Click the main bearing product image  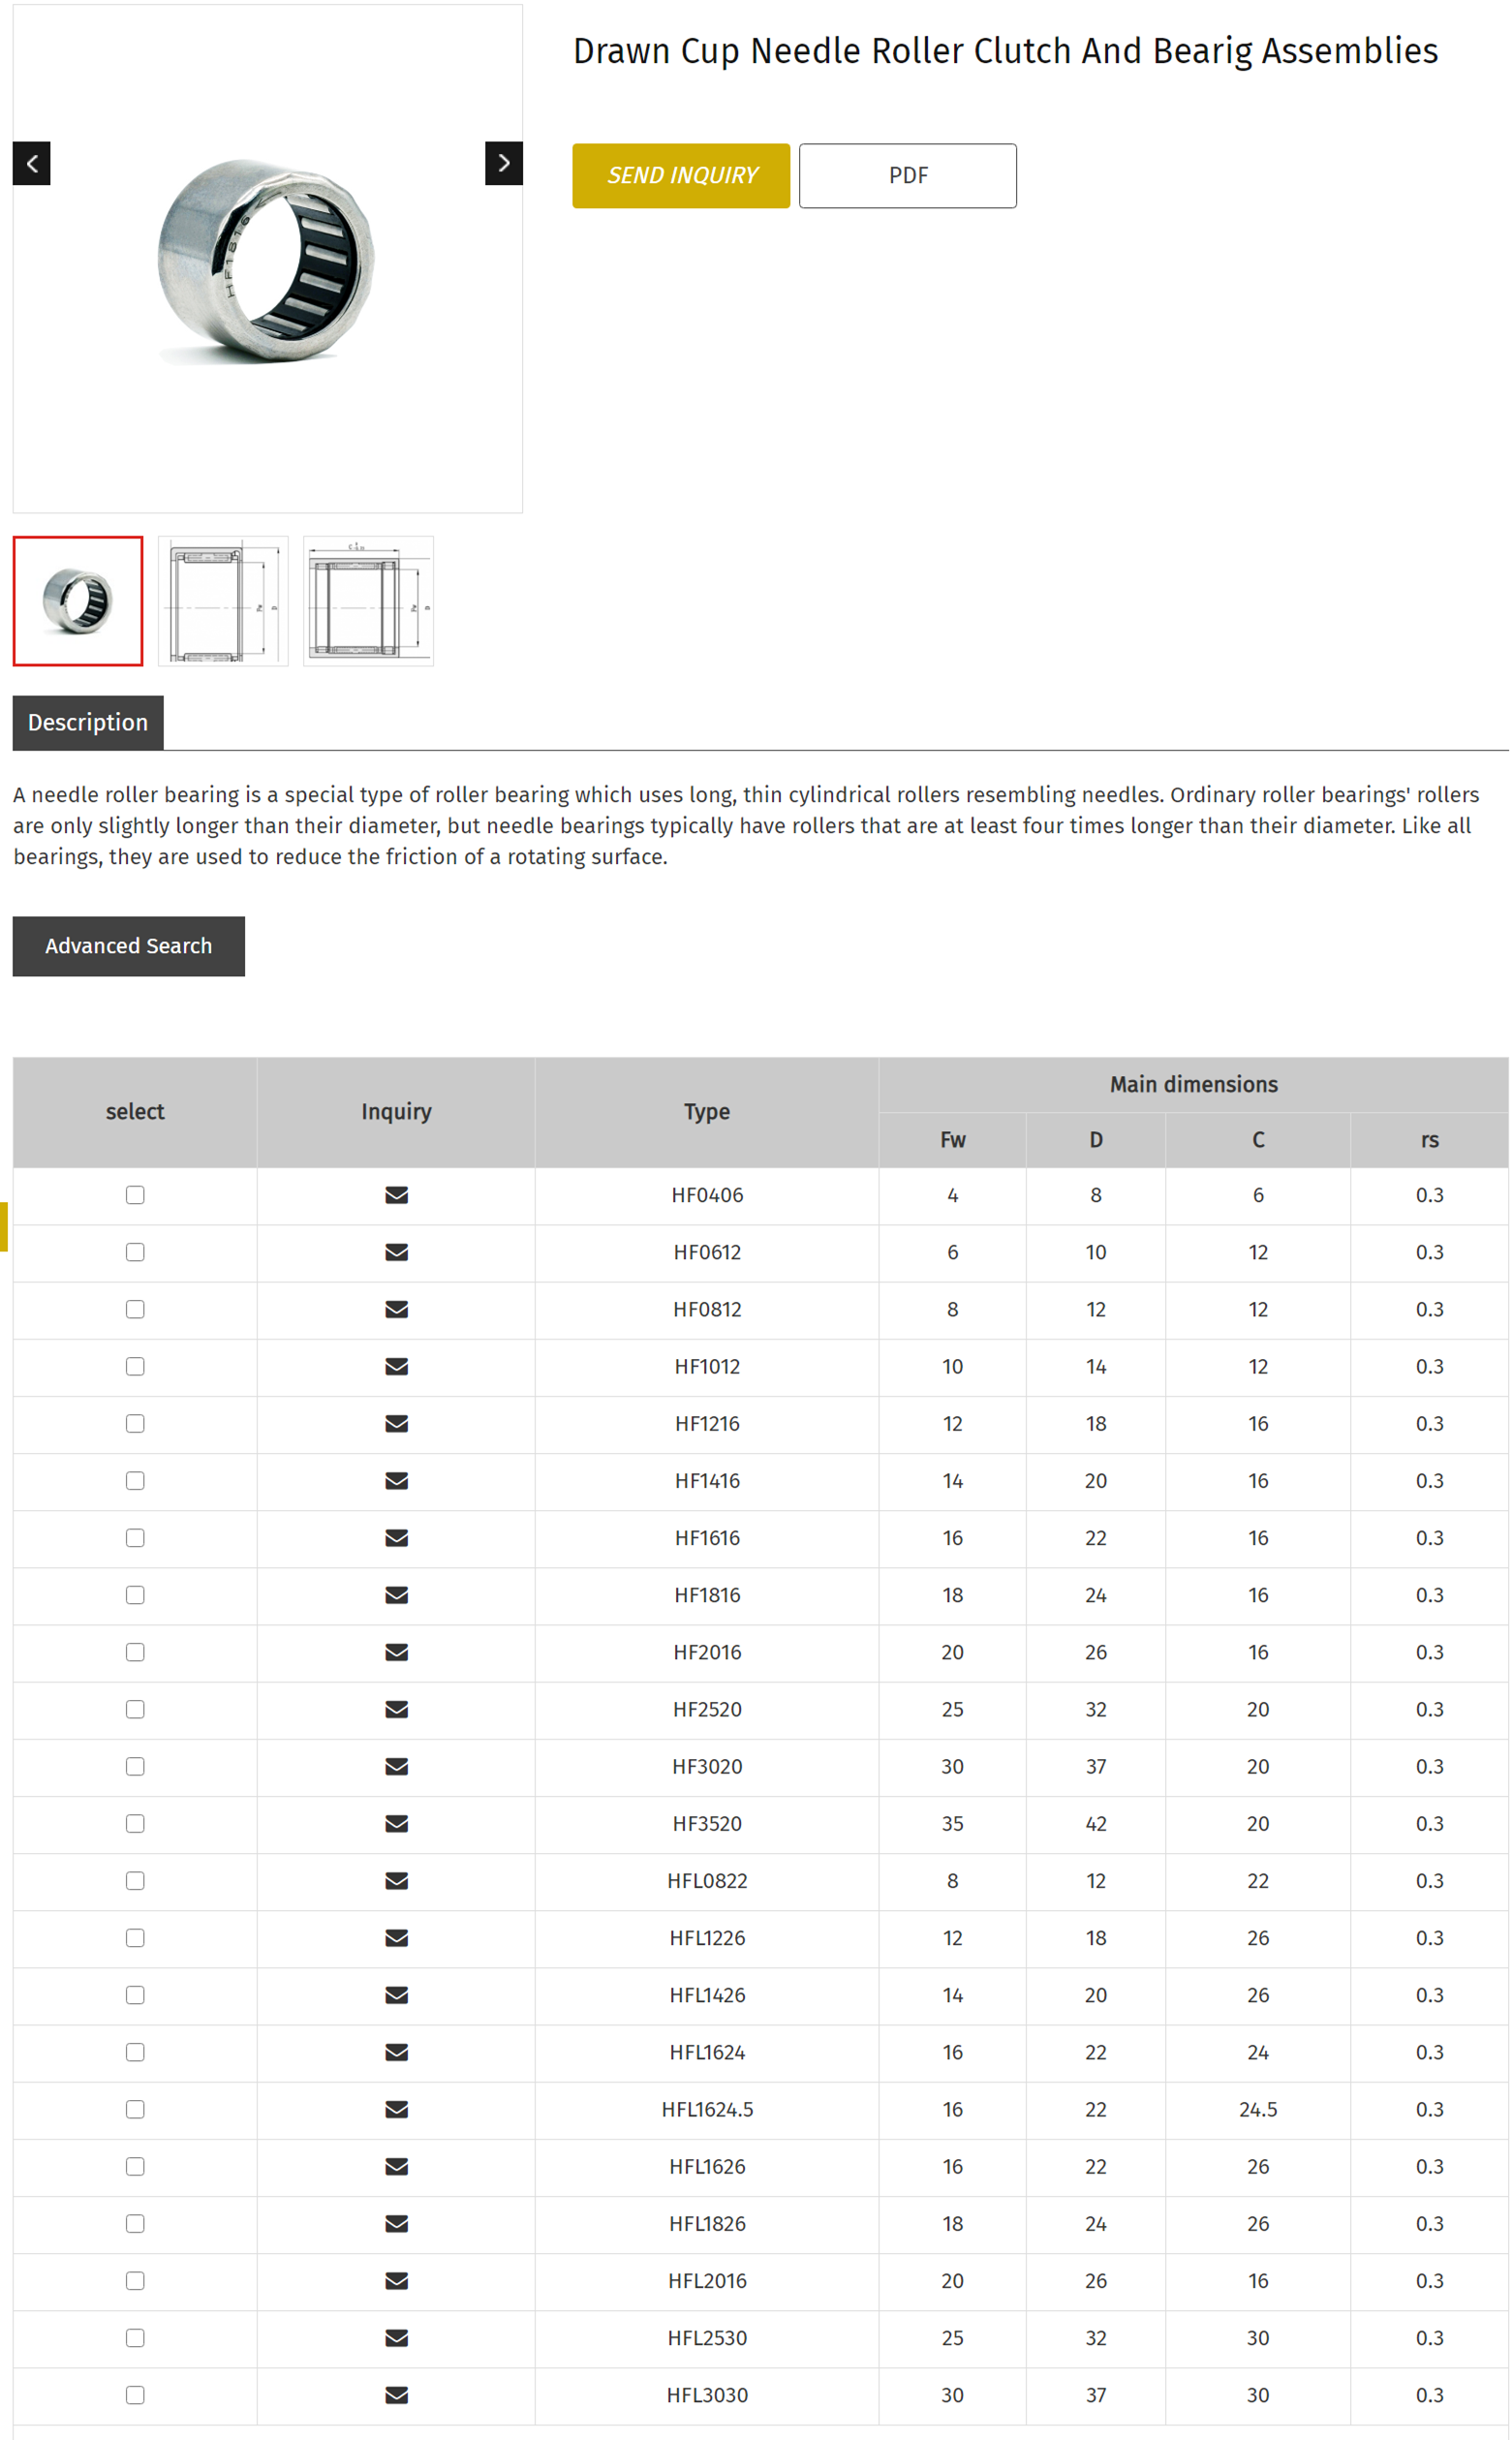click(266, 260)
